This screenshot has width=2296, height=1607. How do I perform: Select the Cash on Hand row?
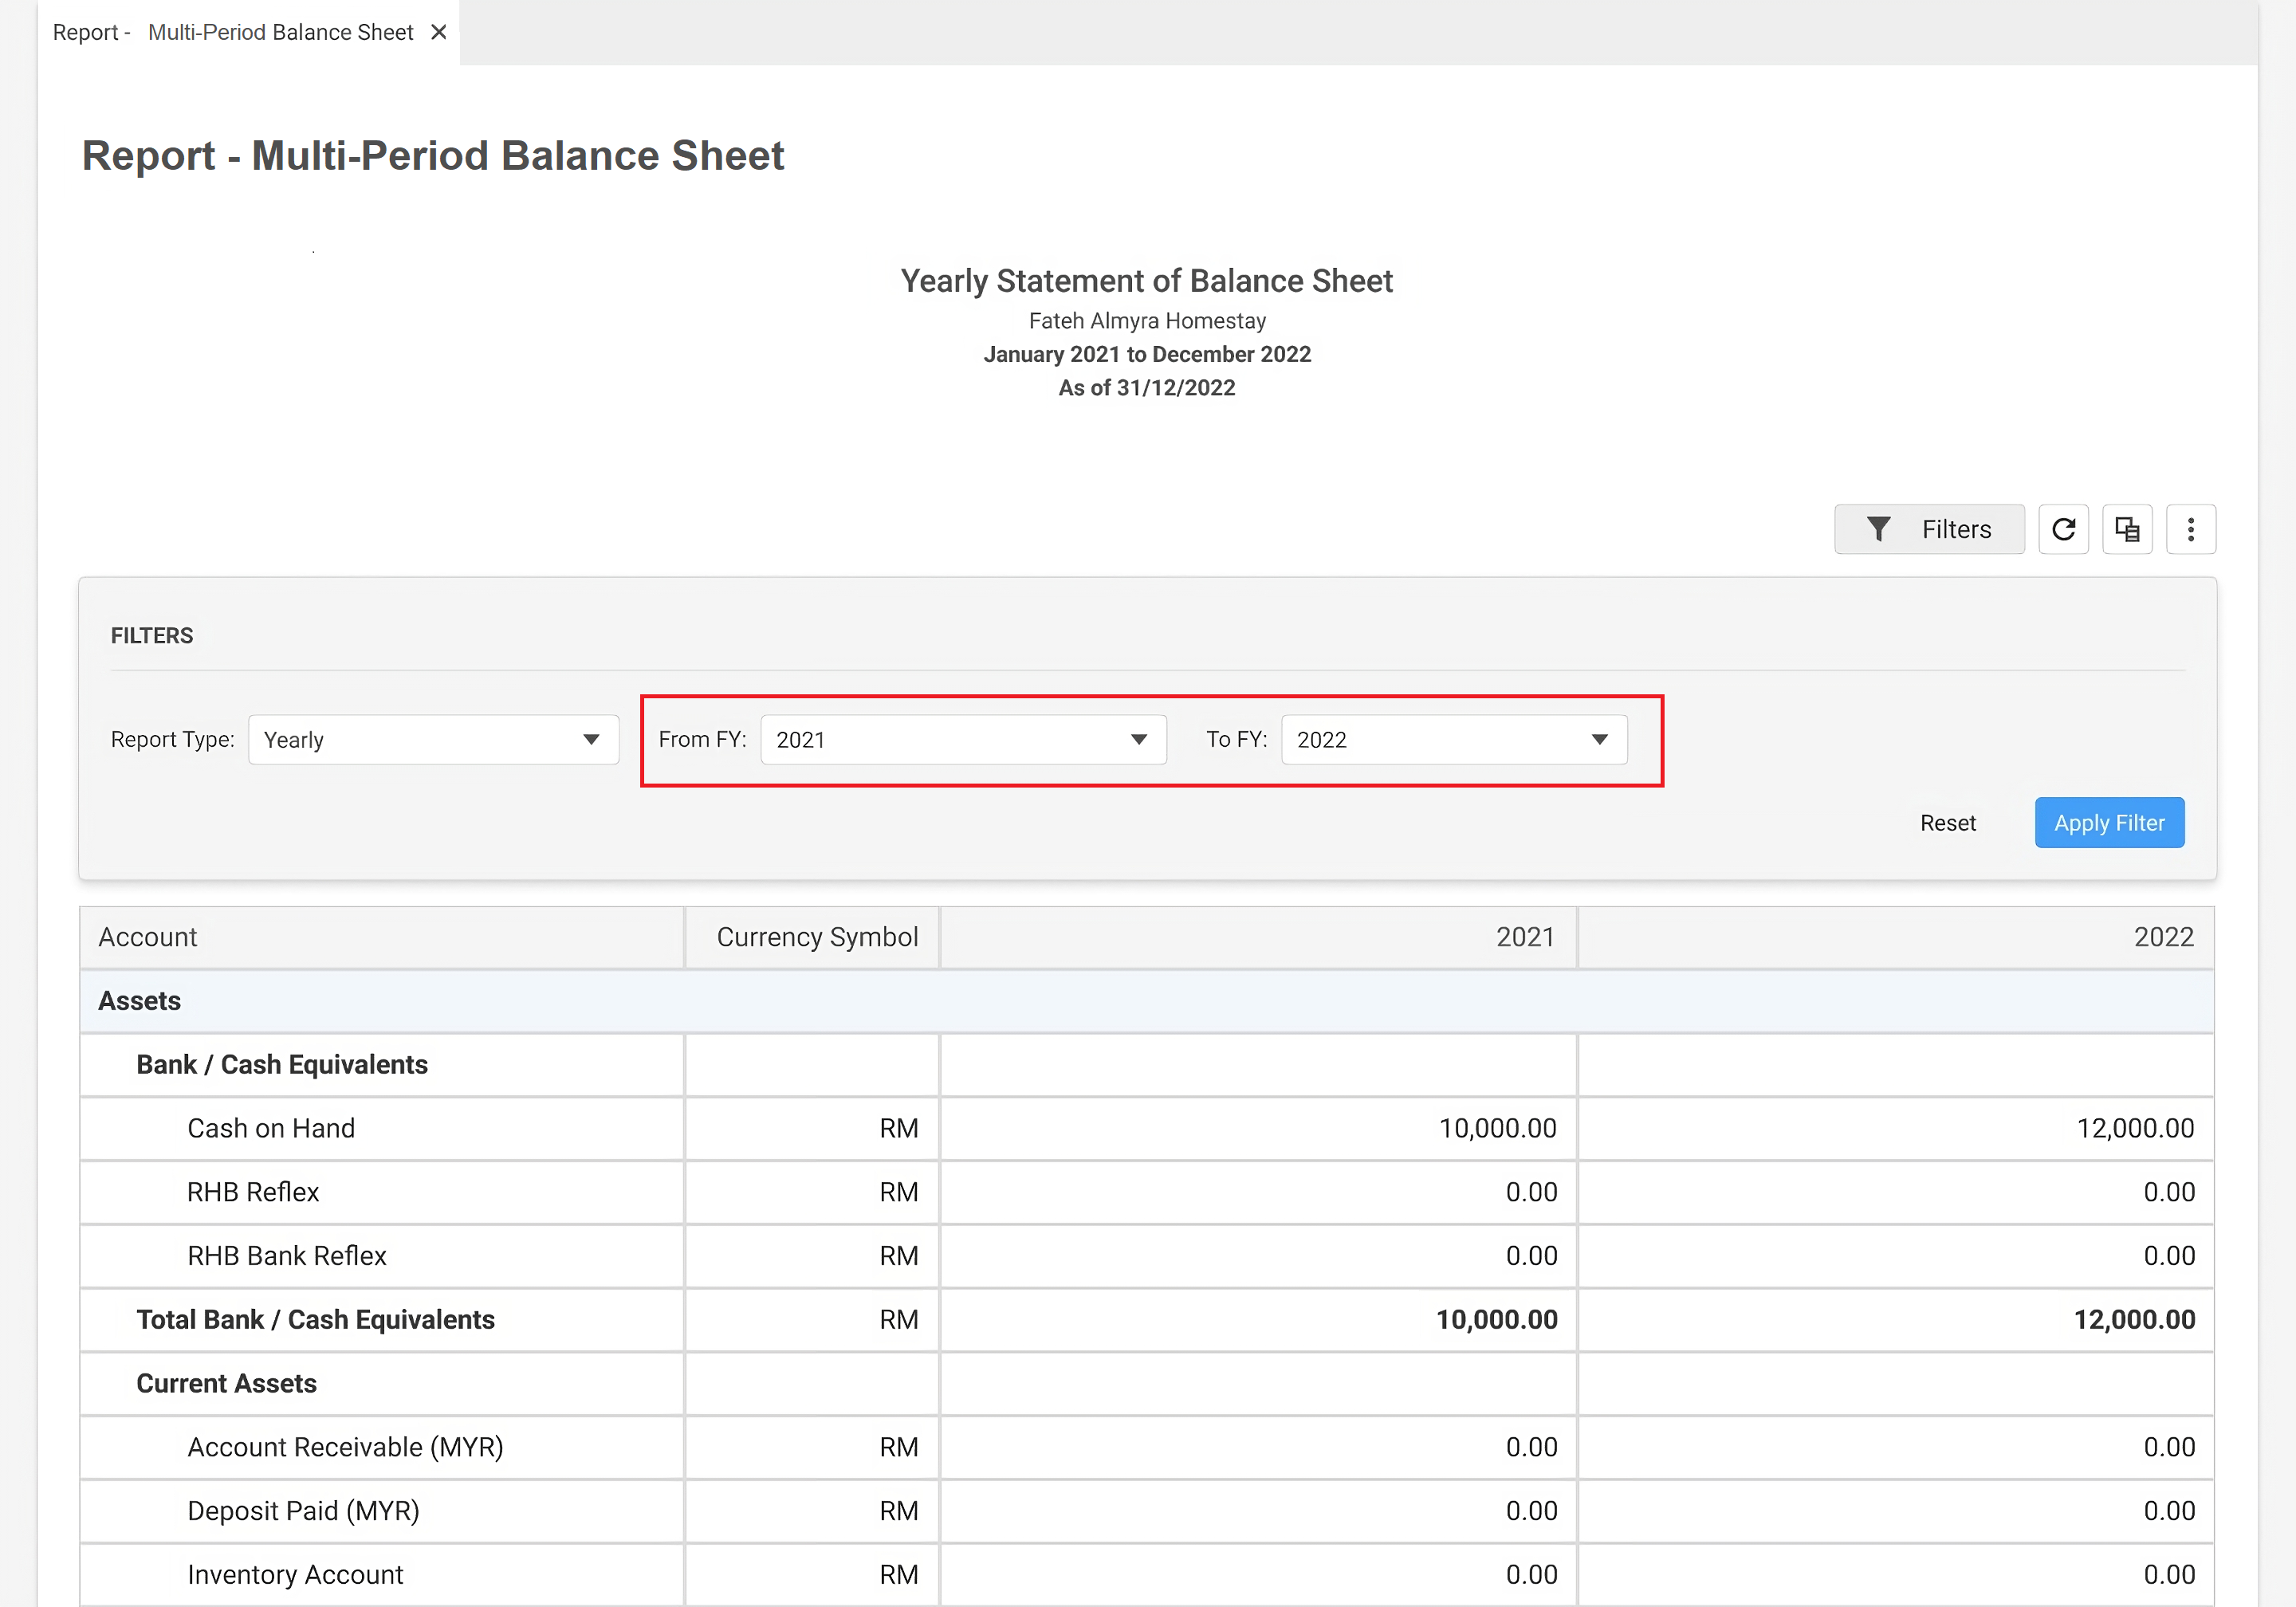tap(1147, 1128)
